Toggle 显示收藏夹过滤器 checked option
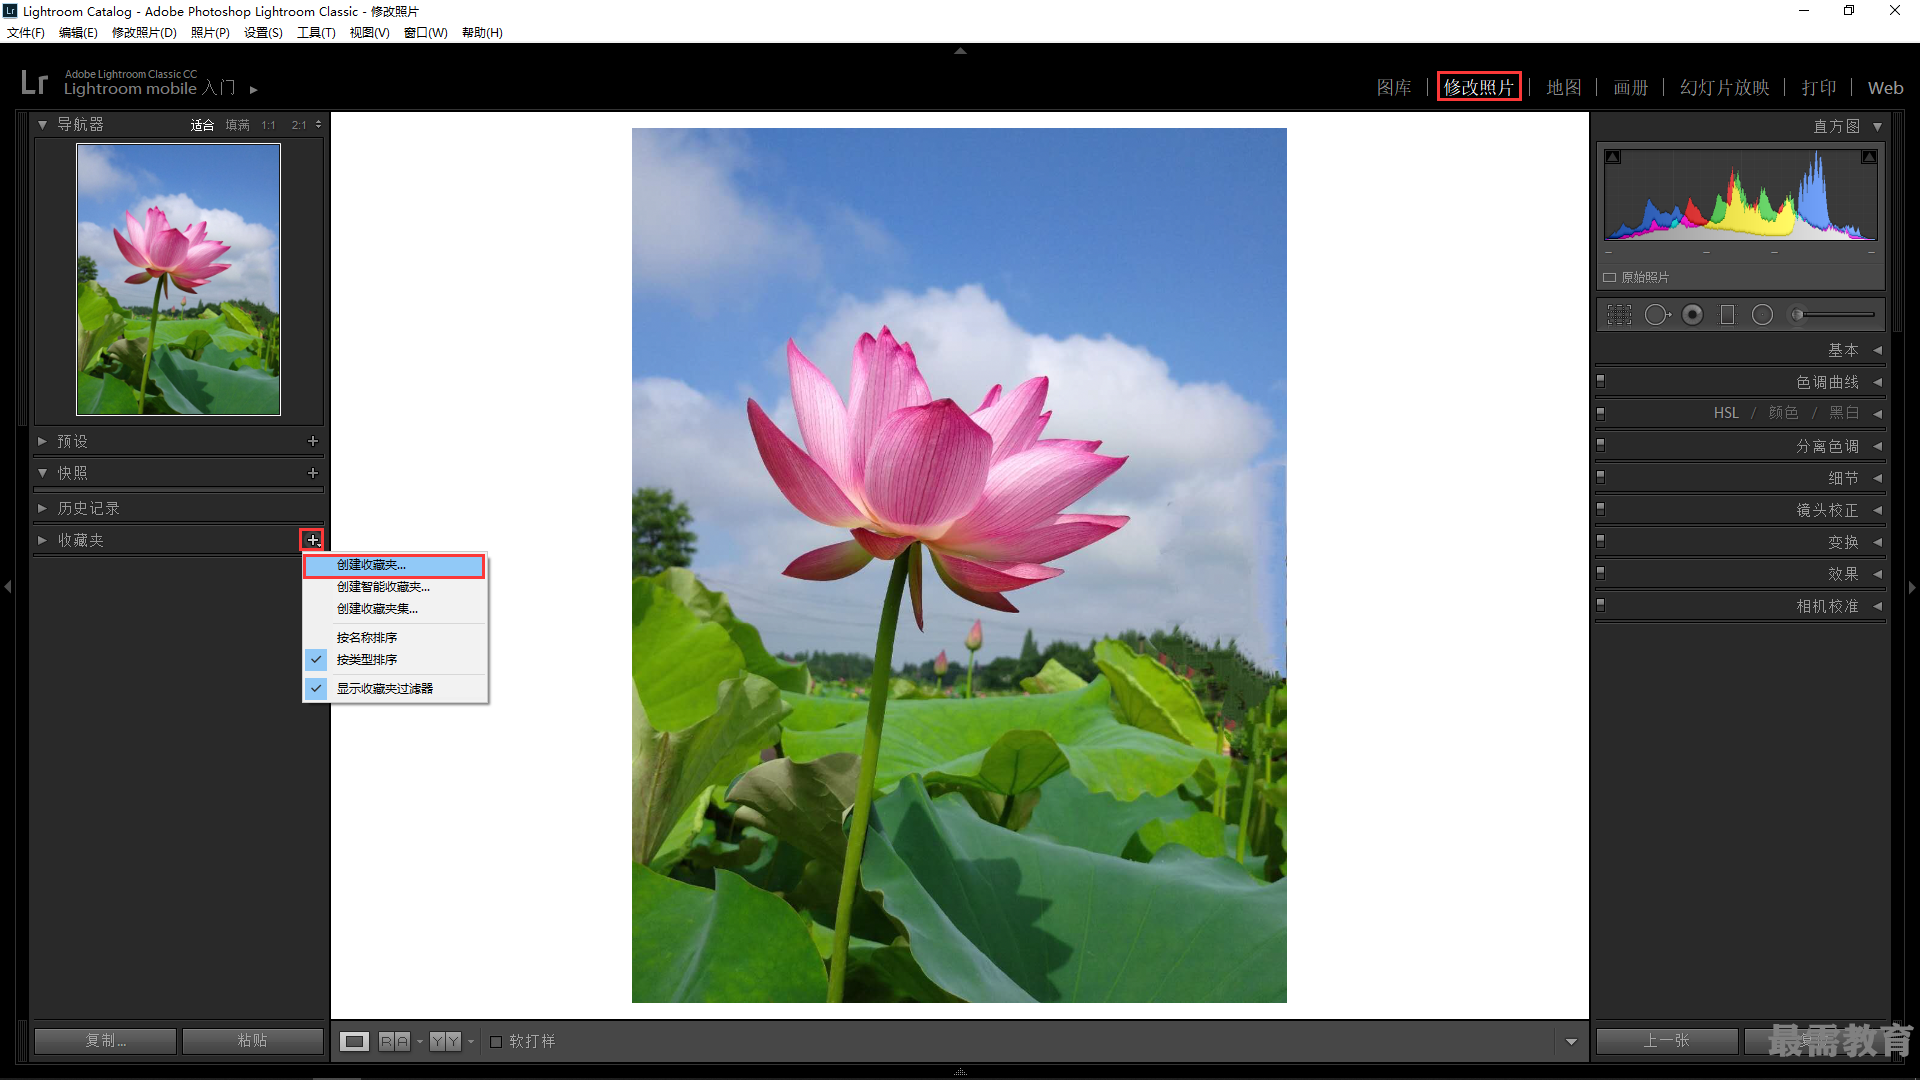 [396, 688]
